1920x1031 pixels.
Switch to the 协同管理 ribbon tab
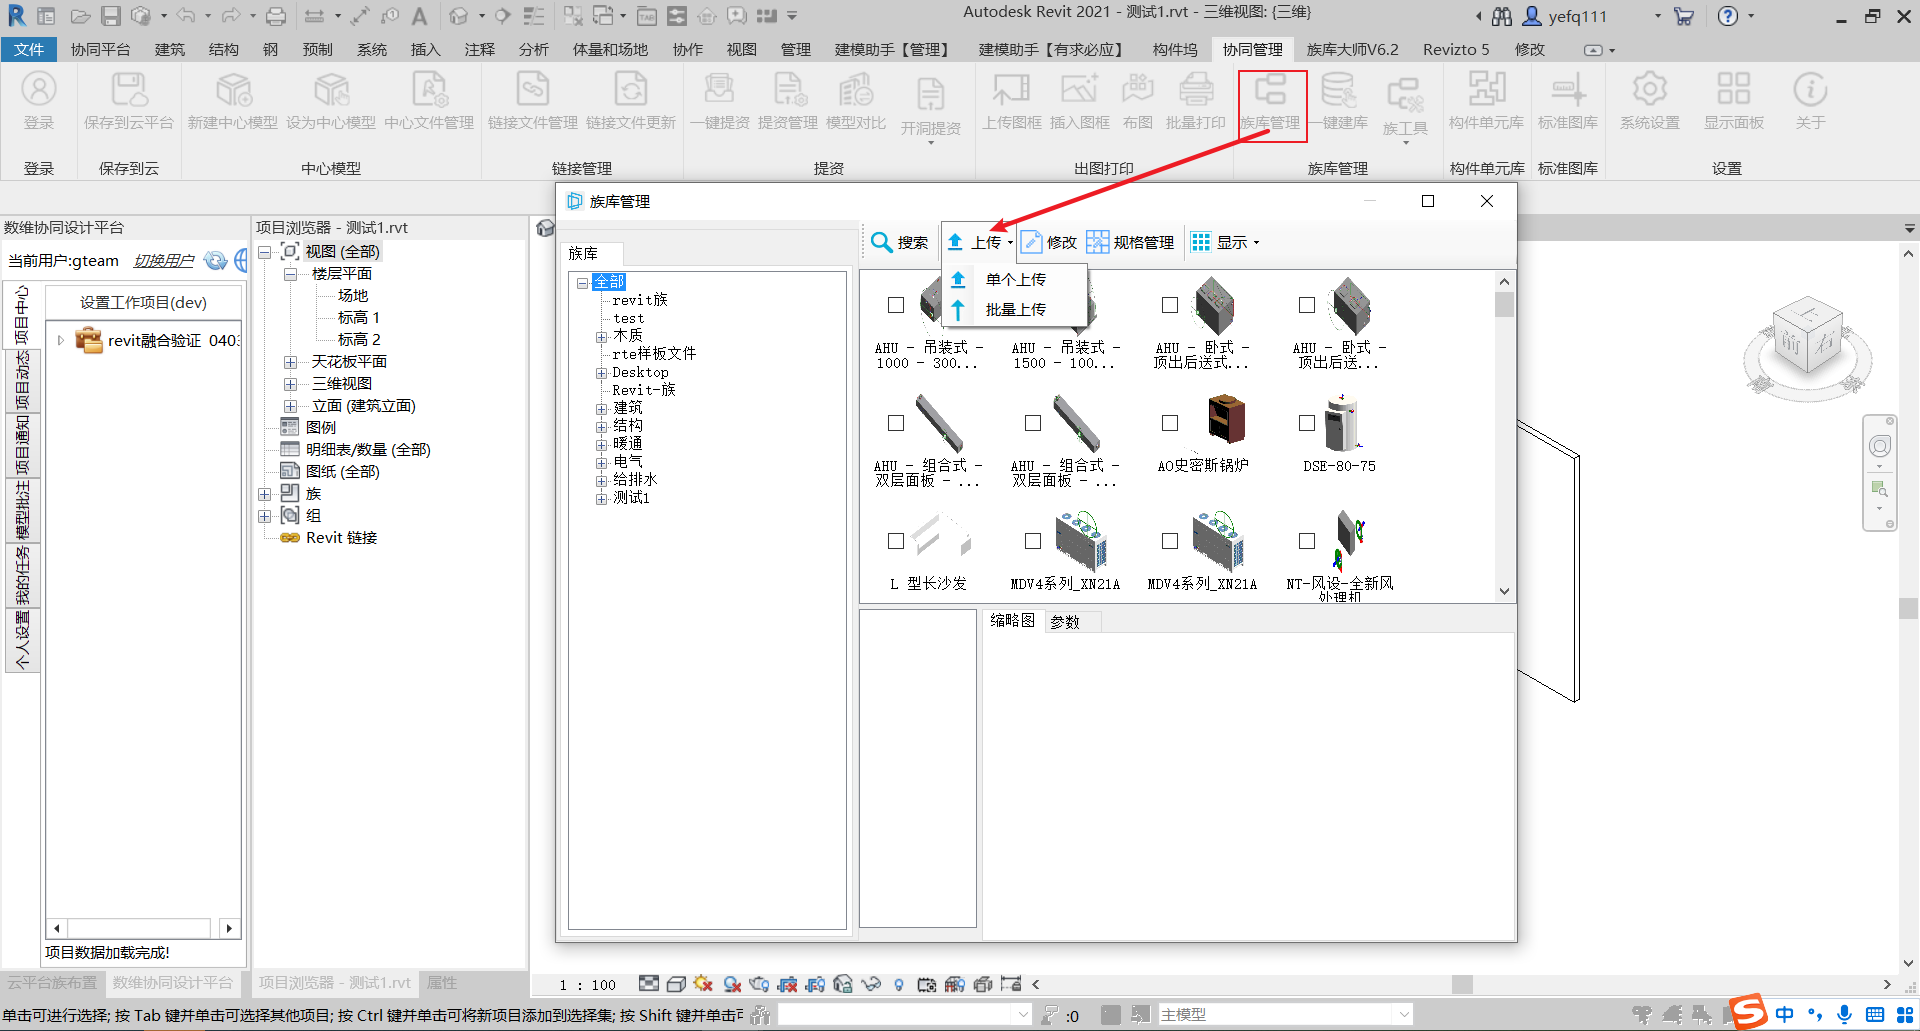(x=1253, y=49)
